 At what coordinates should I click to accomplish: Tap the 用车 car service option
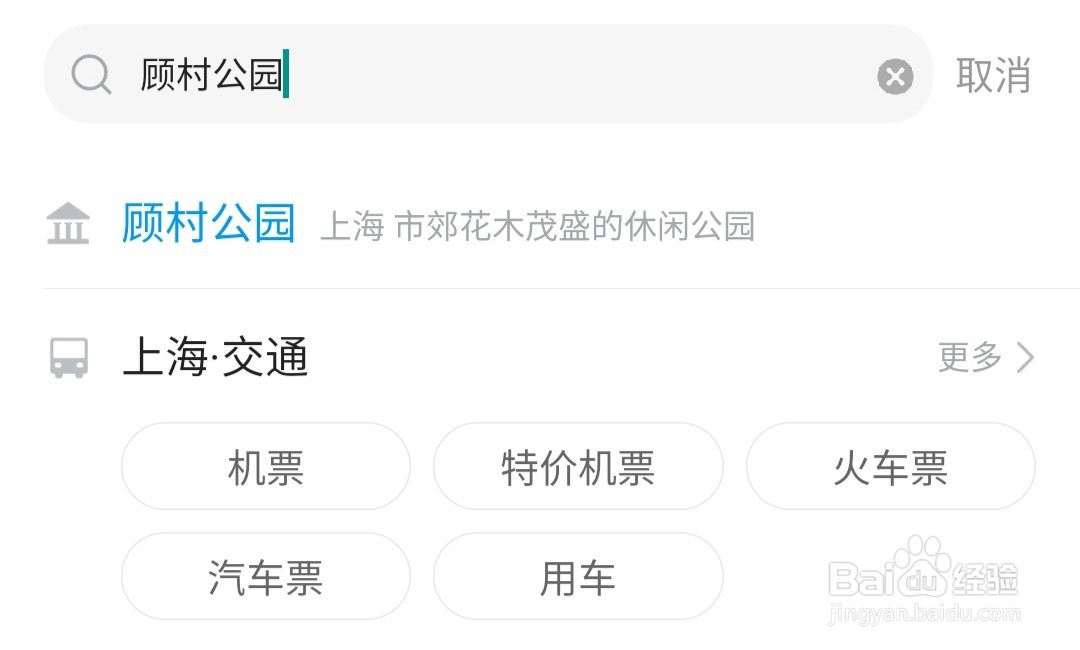coord(578,576)
